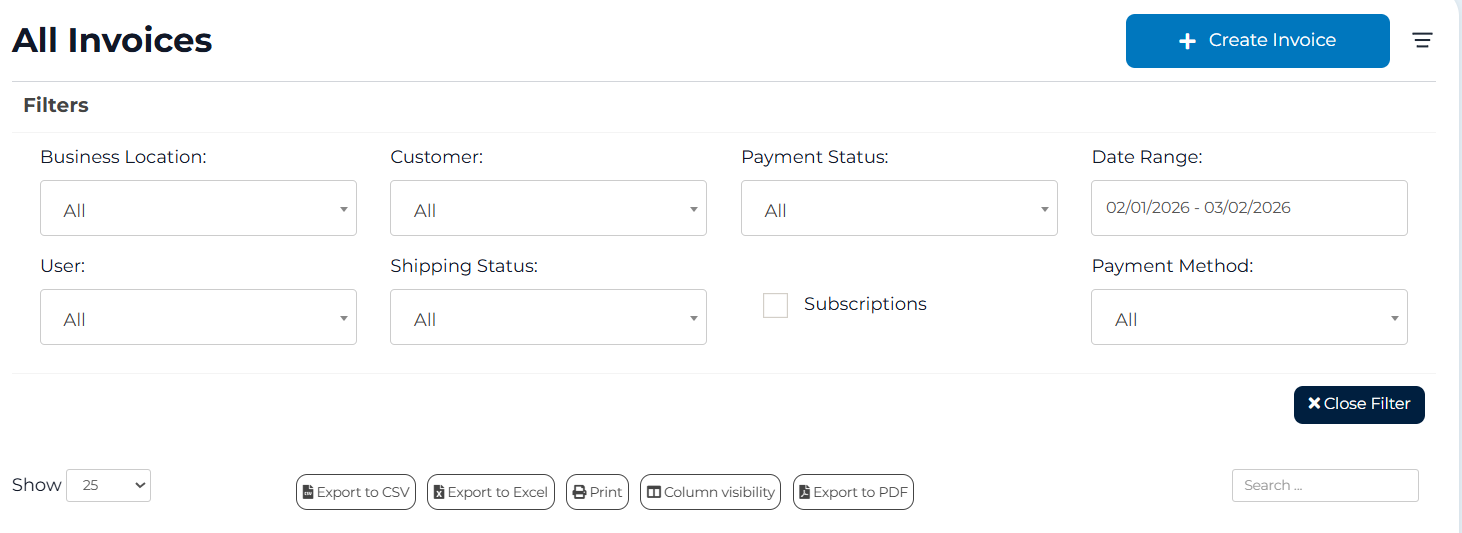
Task: Click the columns icon in Column visibility
Action: point(654,492)
